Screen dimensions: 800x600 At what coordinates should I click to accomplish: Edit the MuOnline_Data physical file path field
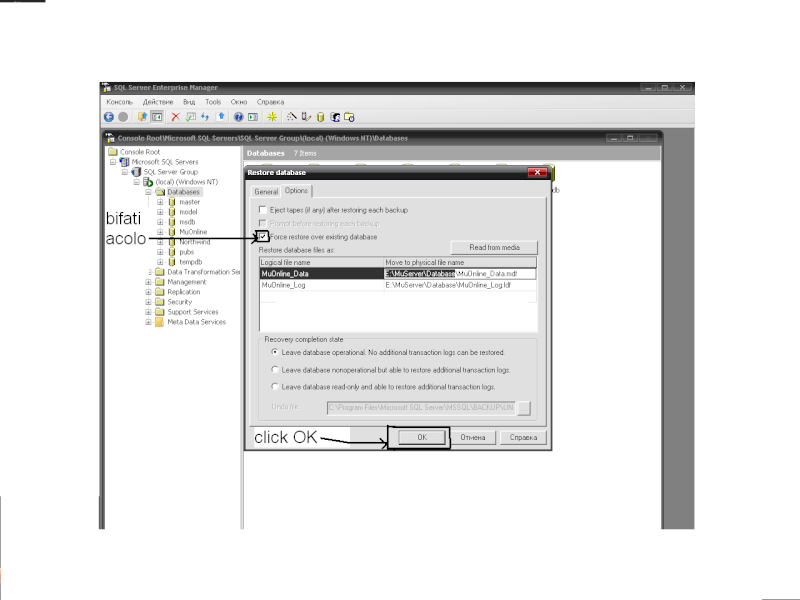pyautogui.click(x=460, y=273)
